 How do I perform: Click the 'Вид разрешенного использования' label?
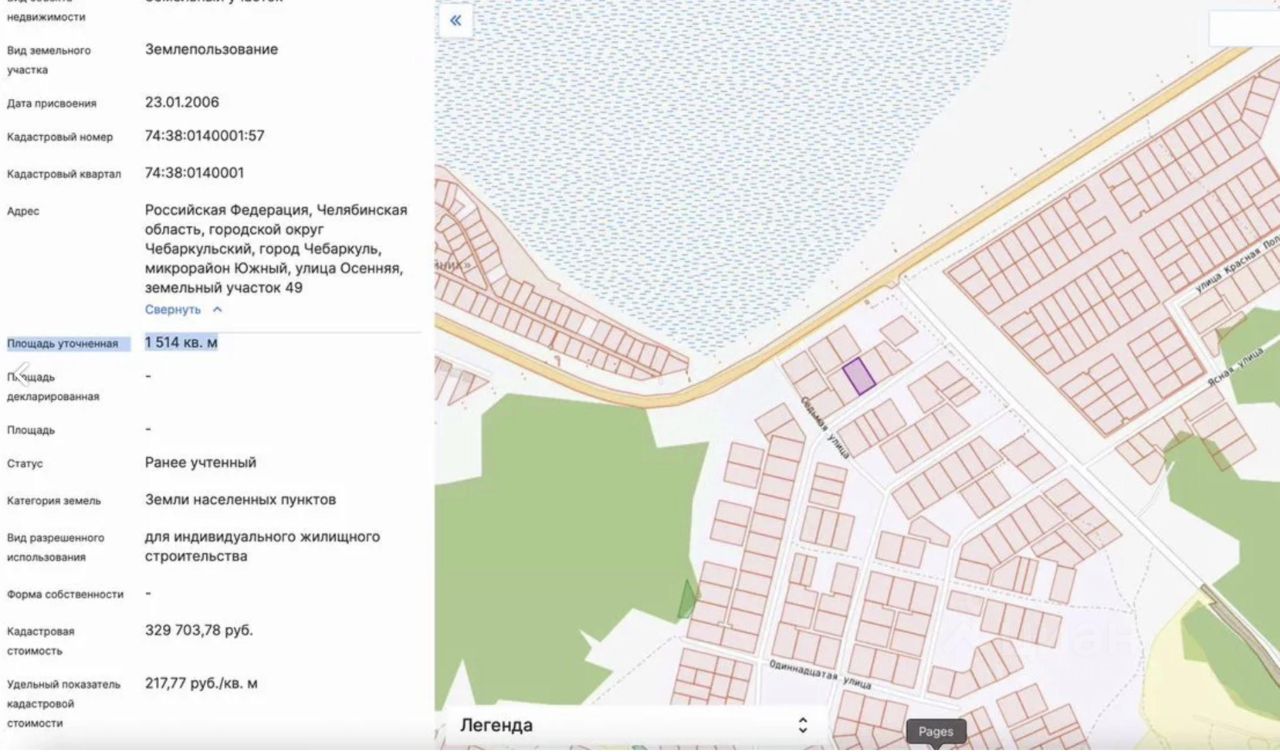55,548
